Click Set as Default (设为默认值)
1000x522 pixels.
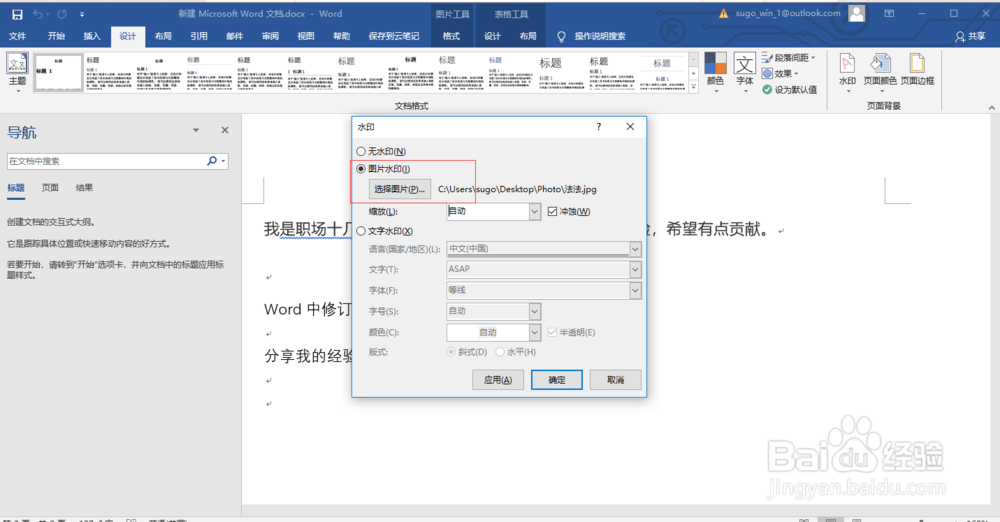coord(790,90)
